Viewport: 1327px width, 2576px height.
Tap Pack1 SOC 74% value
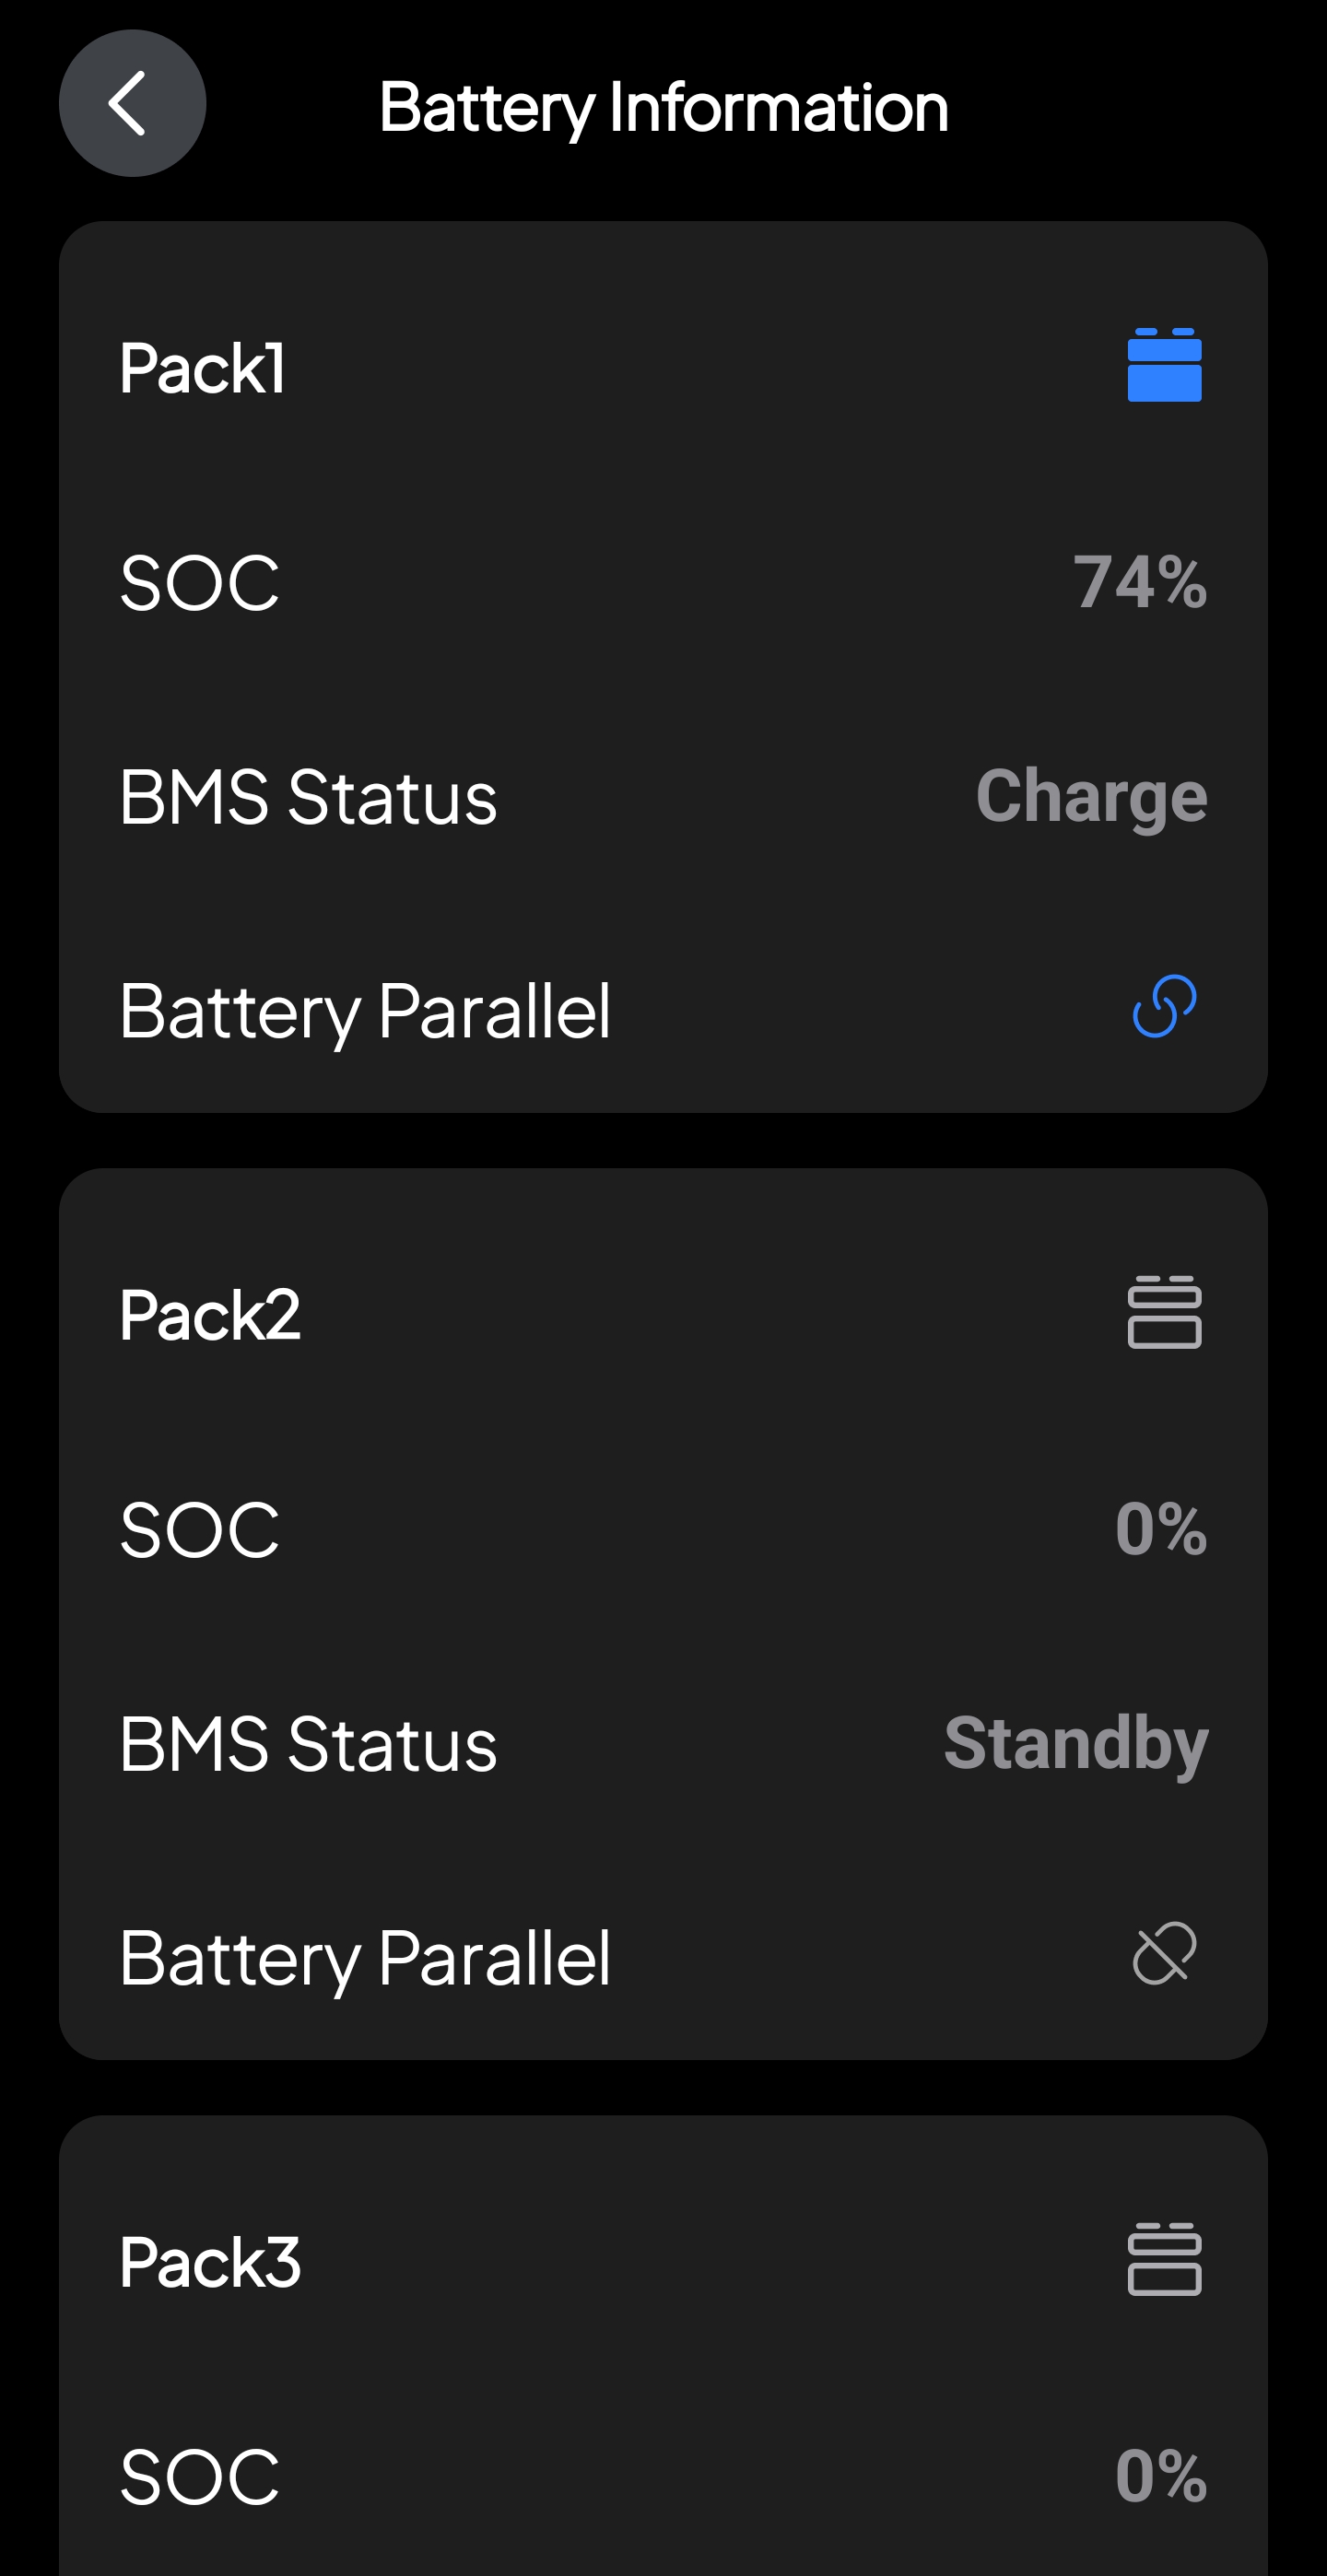click(1140, 582)
